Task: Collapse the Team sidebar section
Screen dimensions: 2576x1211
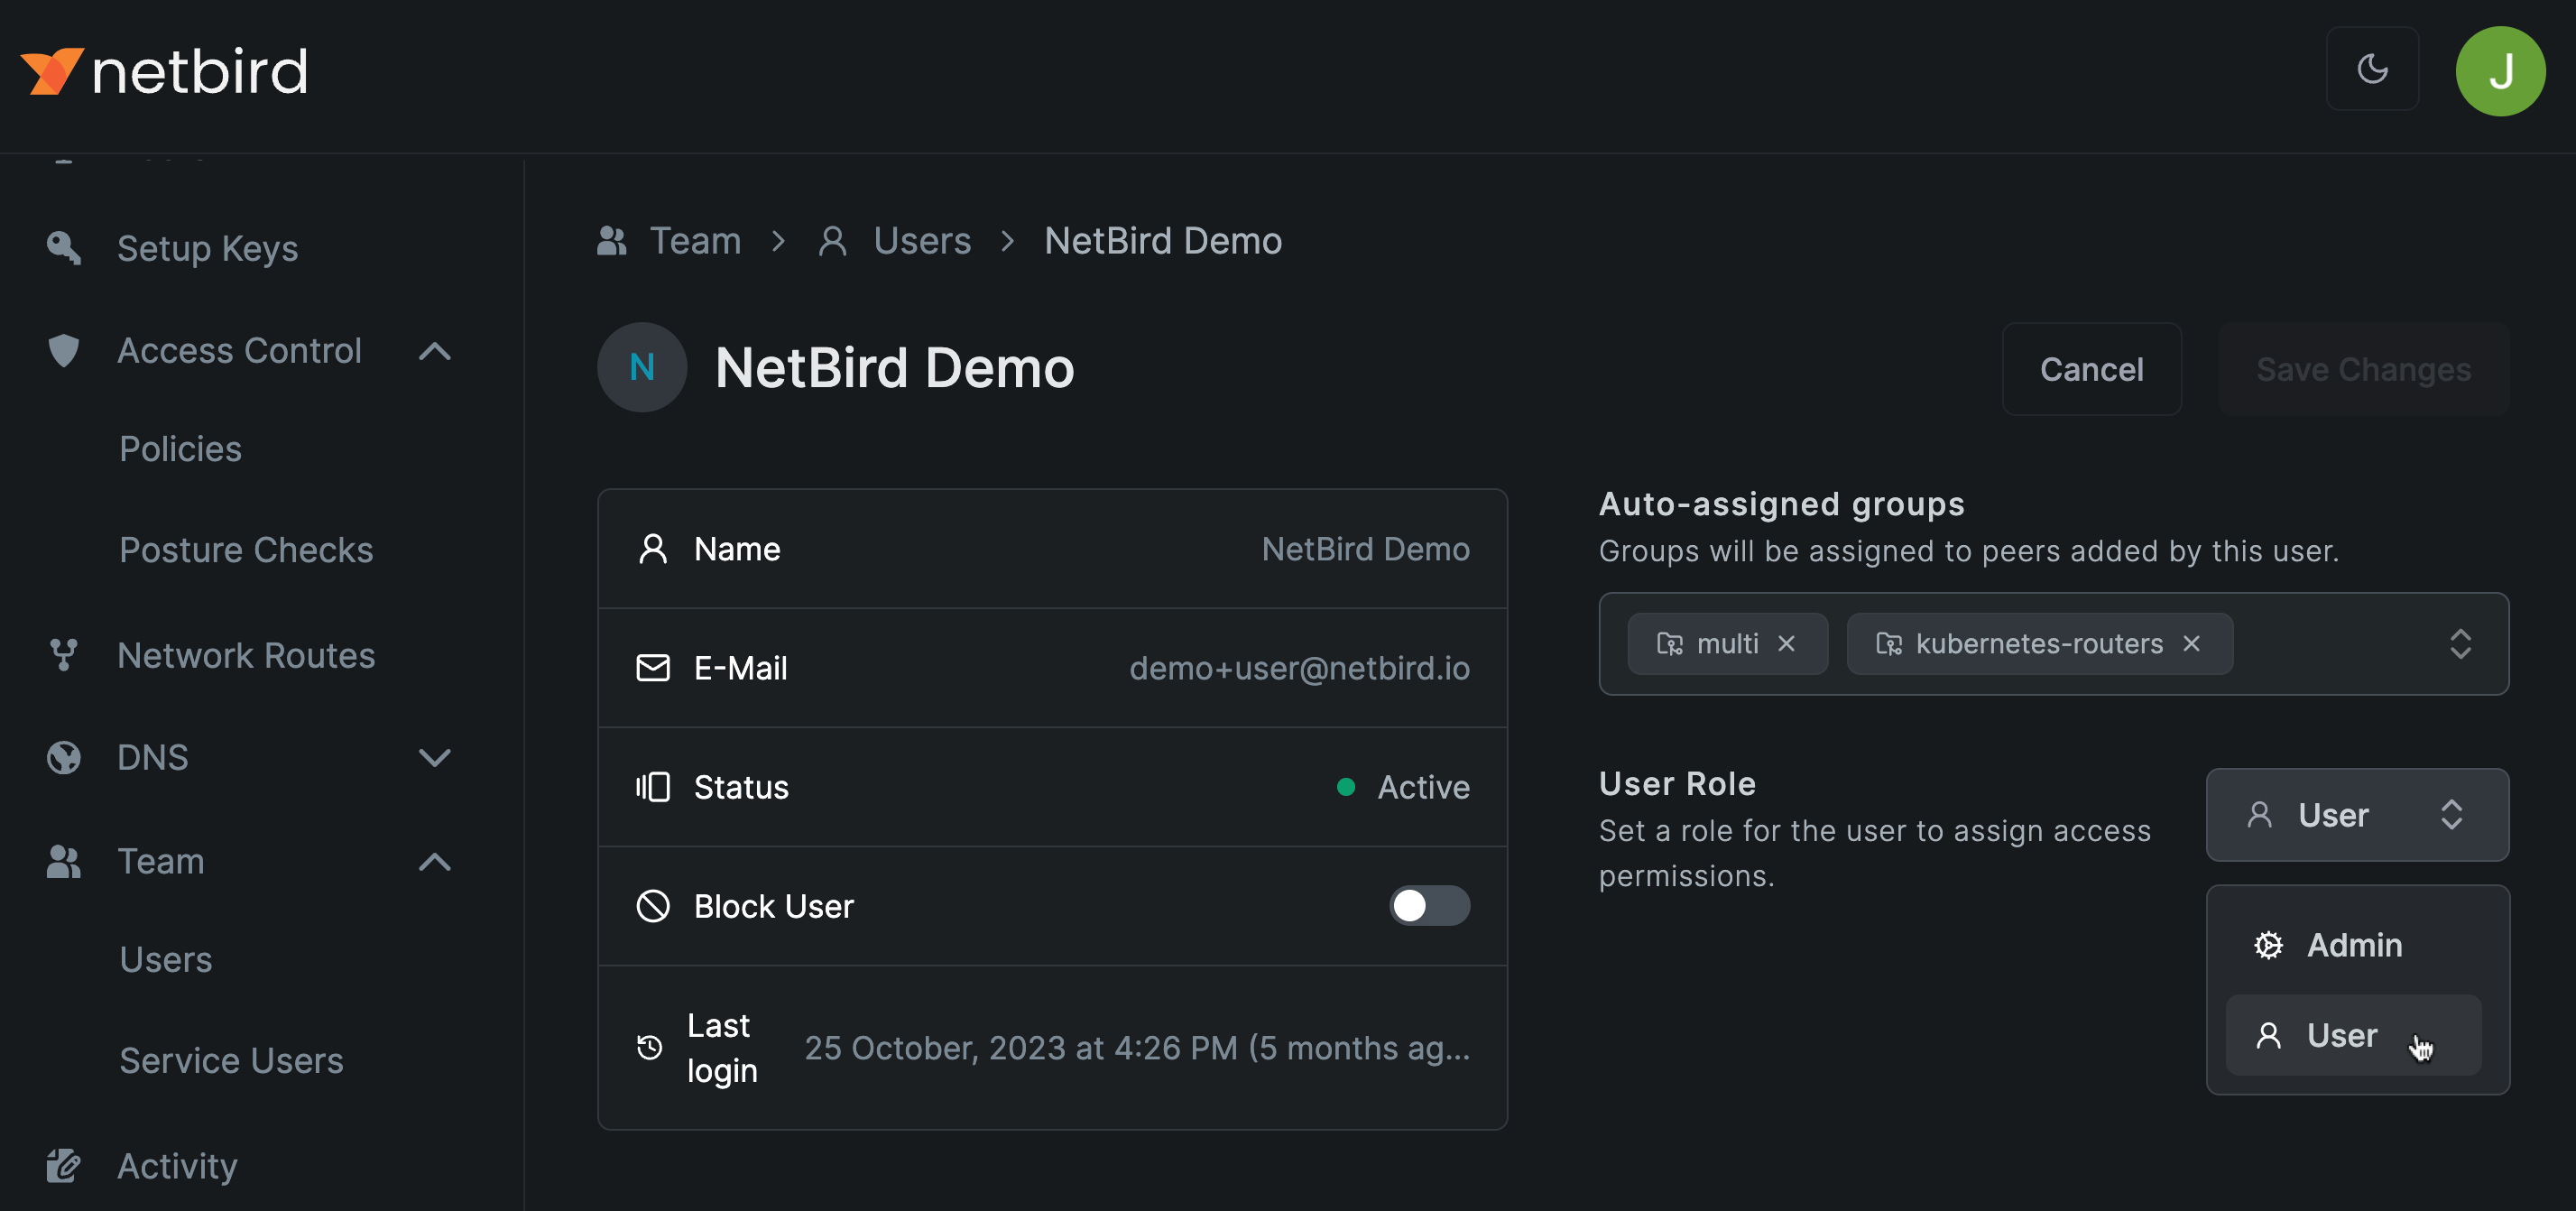Action: [x=434, y=861]
